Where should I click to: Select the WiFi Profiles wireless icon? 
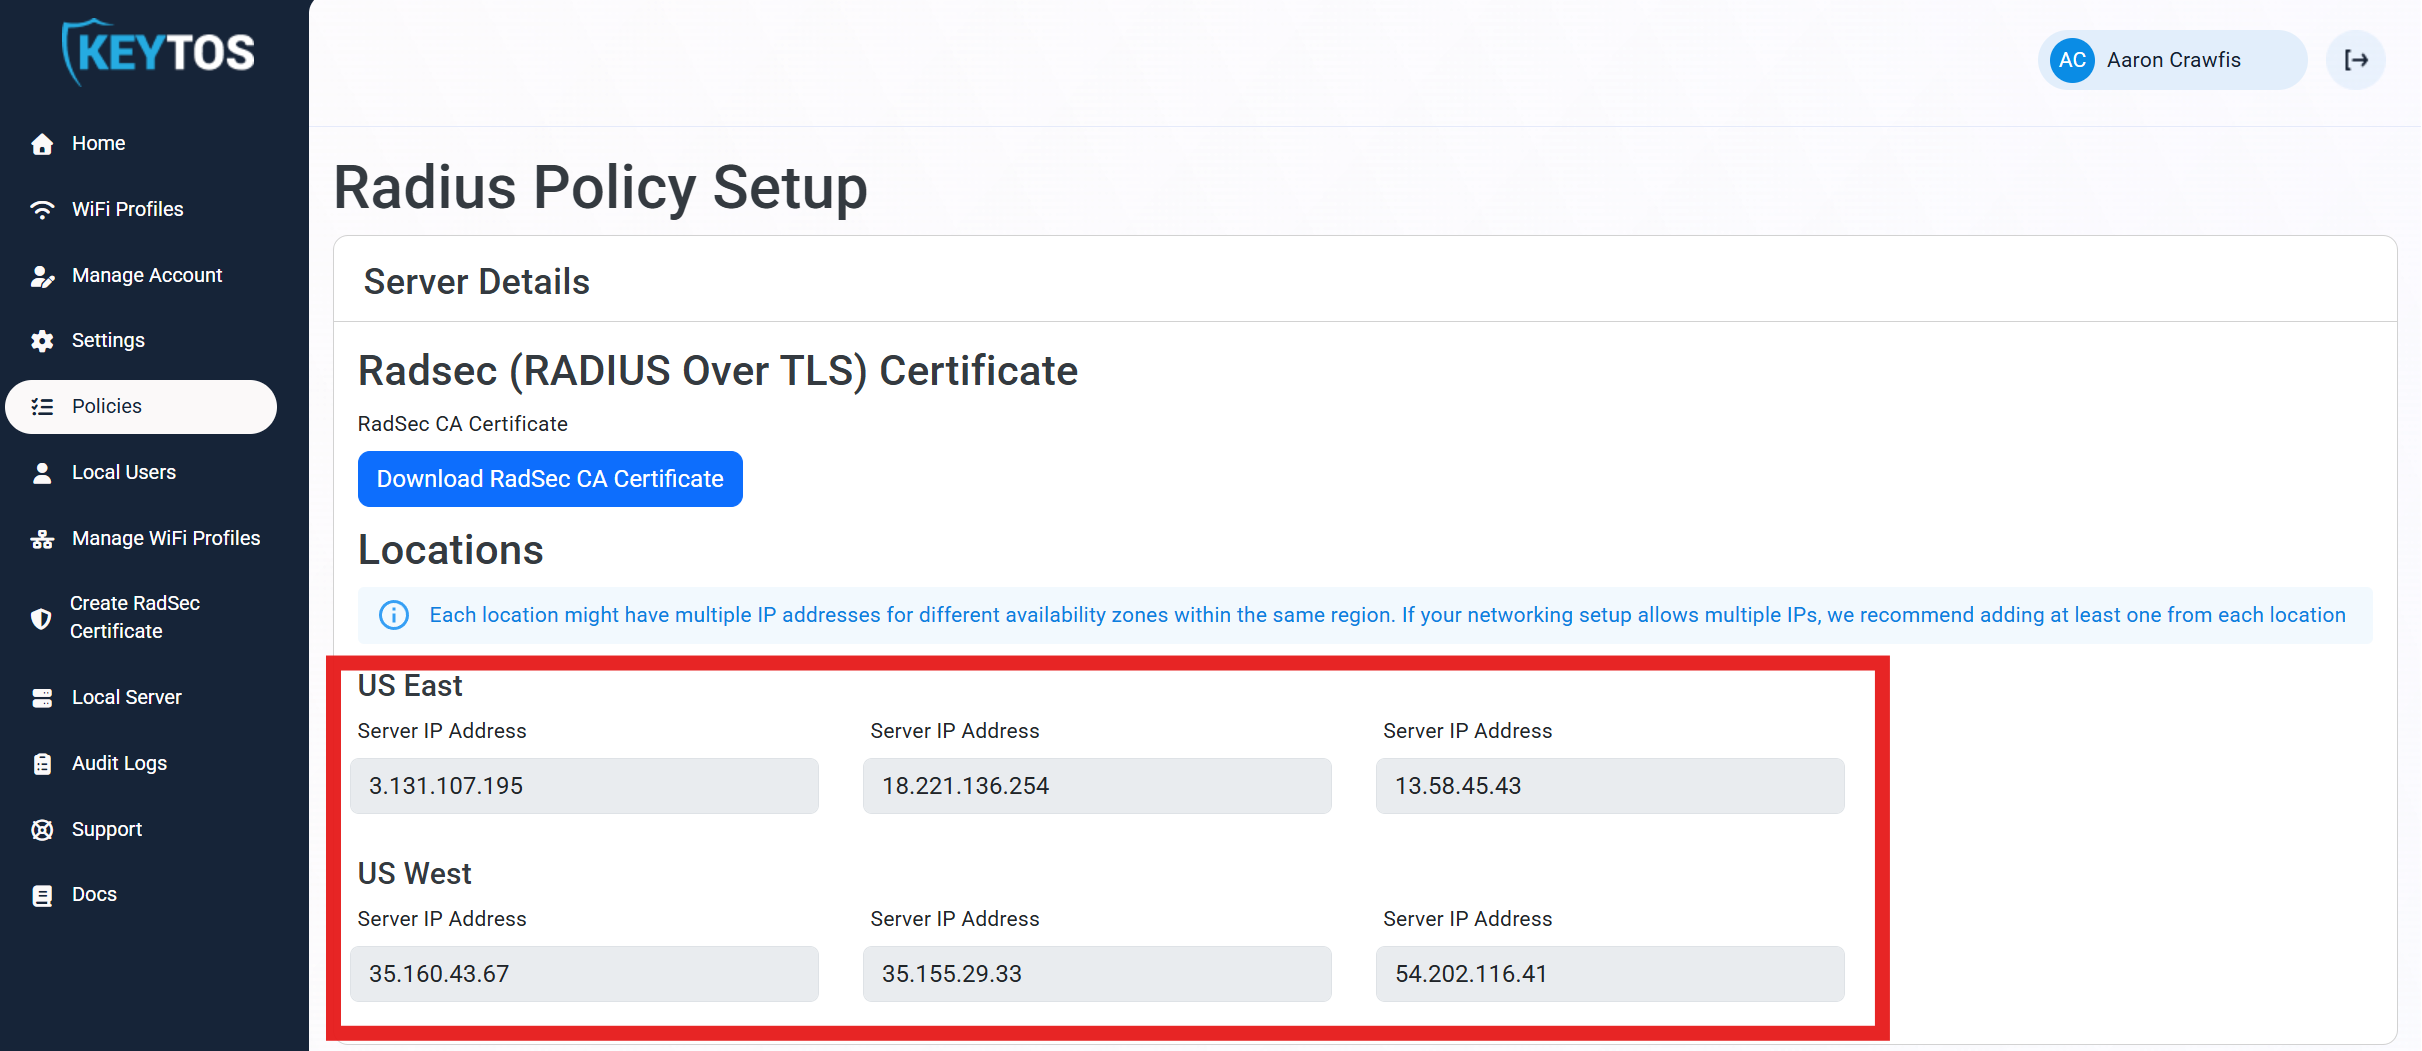(x=43, y=209)
